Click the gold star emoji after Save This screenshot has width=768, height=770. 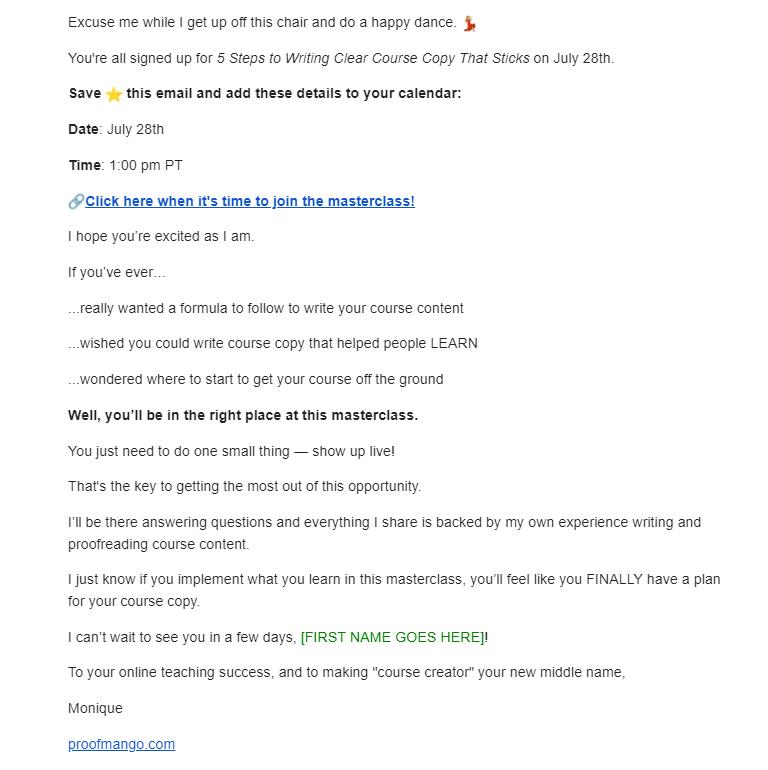coord(113,94)
